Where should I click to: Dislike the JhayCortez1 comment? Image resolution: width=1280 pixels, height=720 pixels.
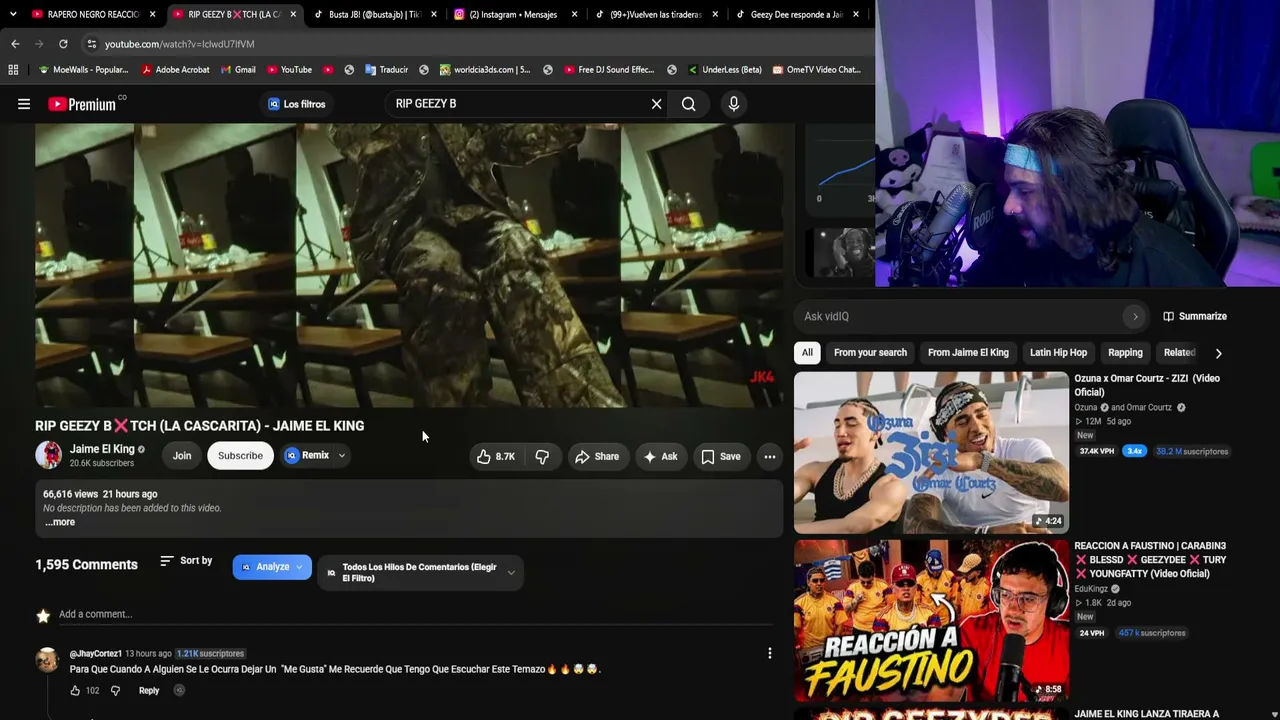point(115,690)
